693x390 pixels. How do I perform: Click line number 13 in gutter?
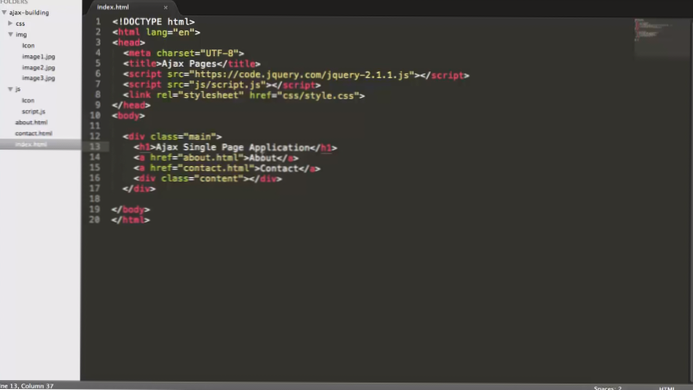tap(95, 146)
